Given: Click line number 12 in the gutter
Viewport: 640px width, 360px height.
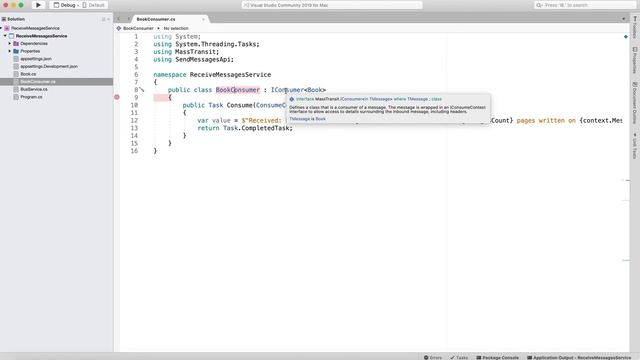Looking at the screenshot, I should [134, 120].
